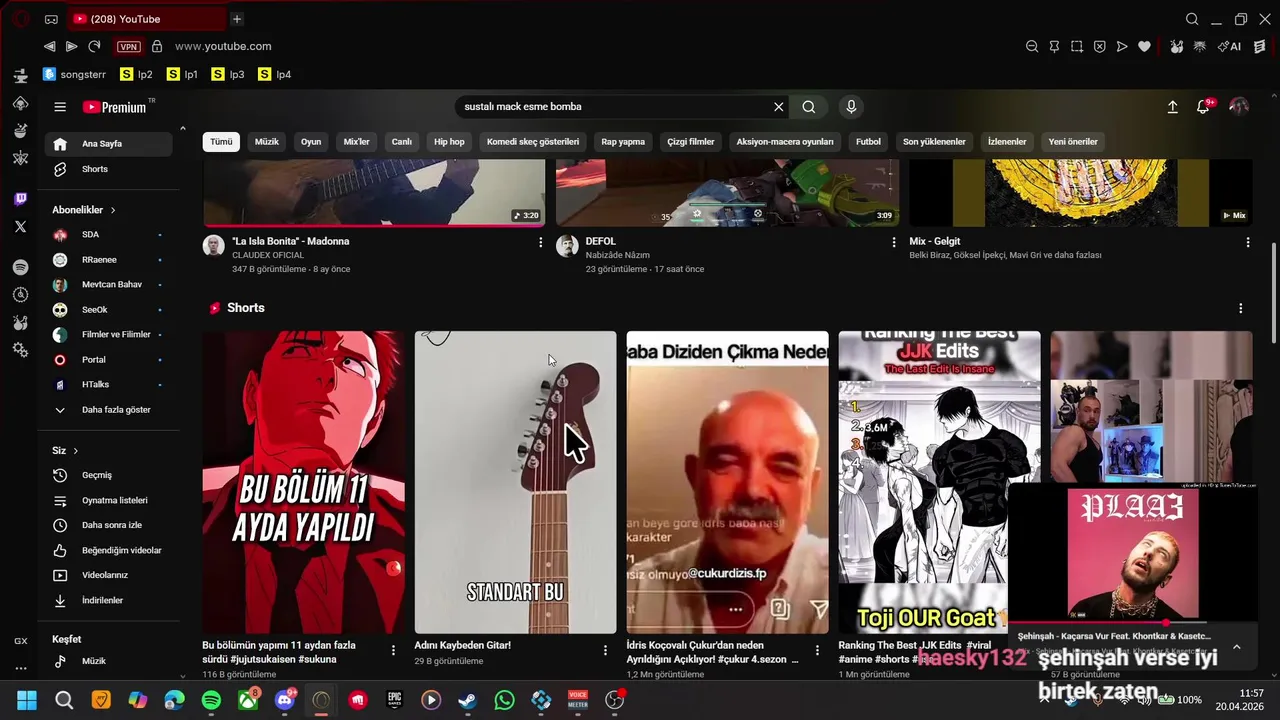Open the upload/create video icon
The width and height of the screenshot is (1280, 720).
tap(1172, 107)
